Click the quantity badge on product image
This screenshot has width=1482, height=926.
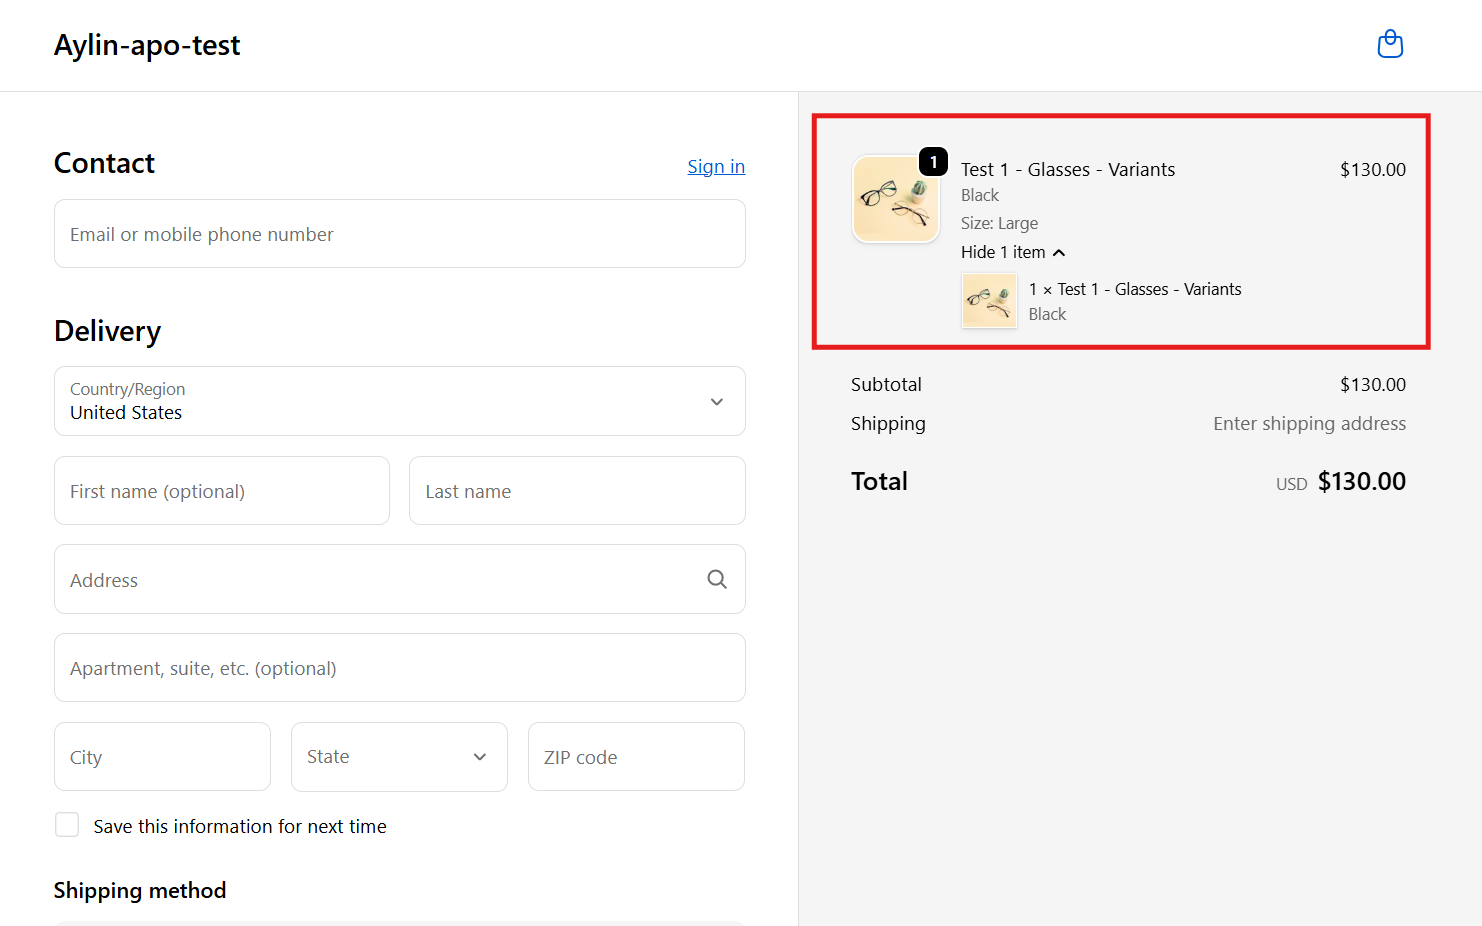(x=933, y=162)
